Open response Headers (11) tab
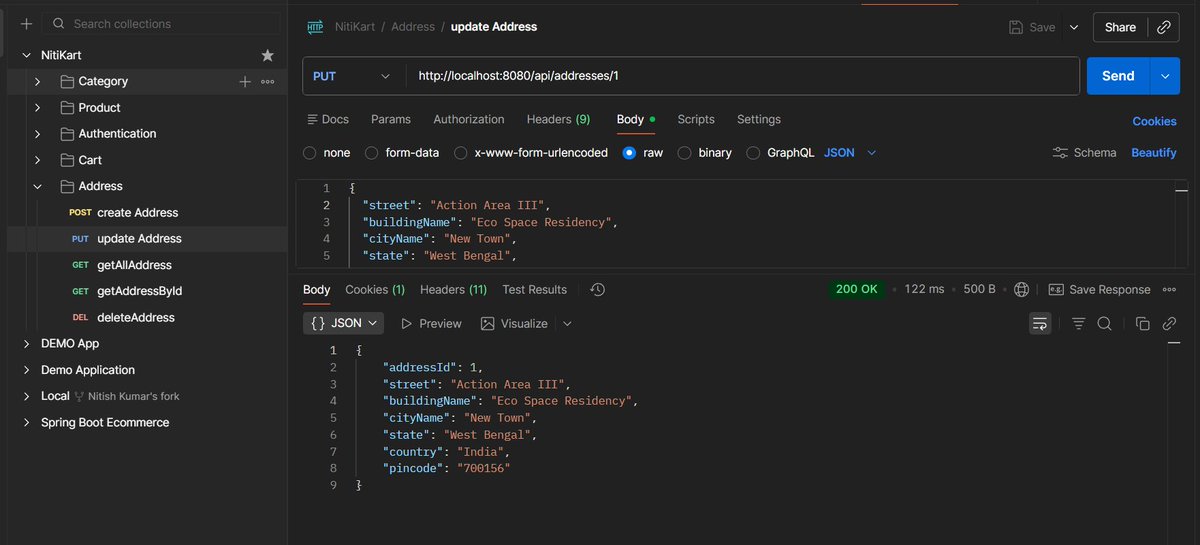 tap(453, 290)
